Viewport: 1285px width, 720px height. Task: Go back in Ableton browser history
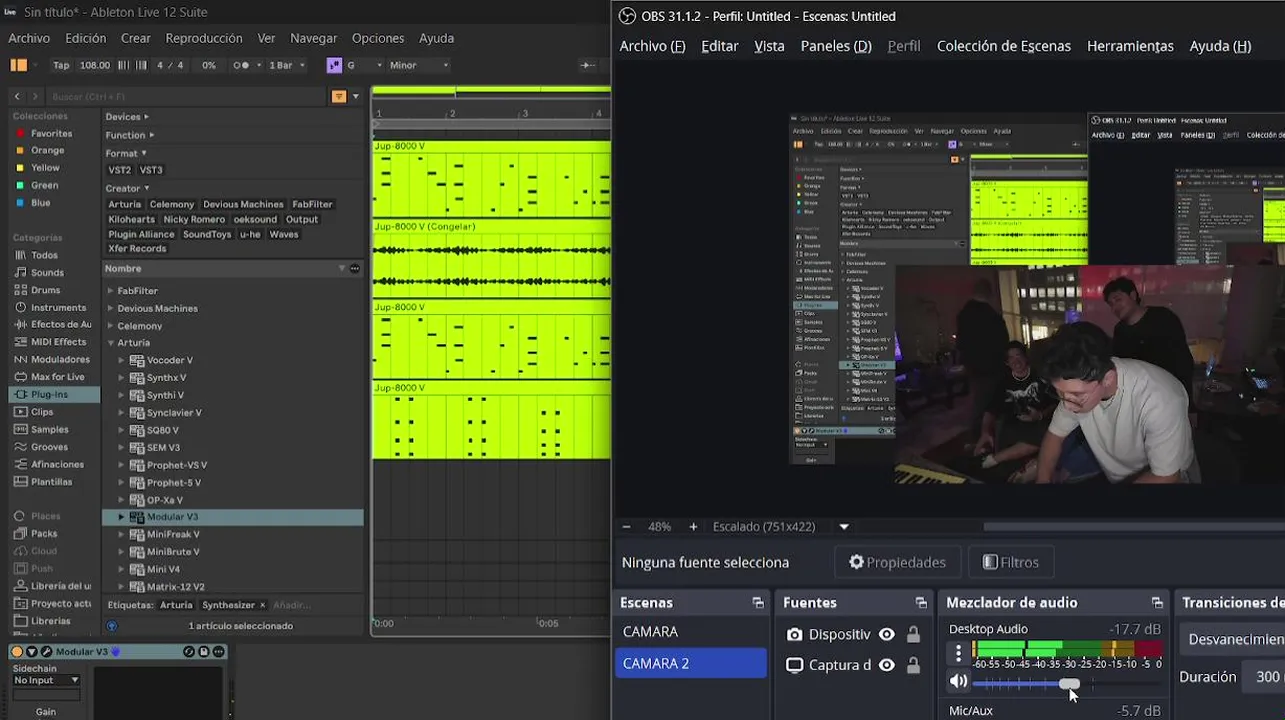pos(17,96)
